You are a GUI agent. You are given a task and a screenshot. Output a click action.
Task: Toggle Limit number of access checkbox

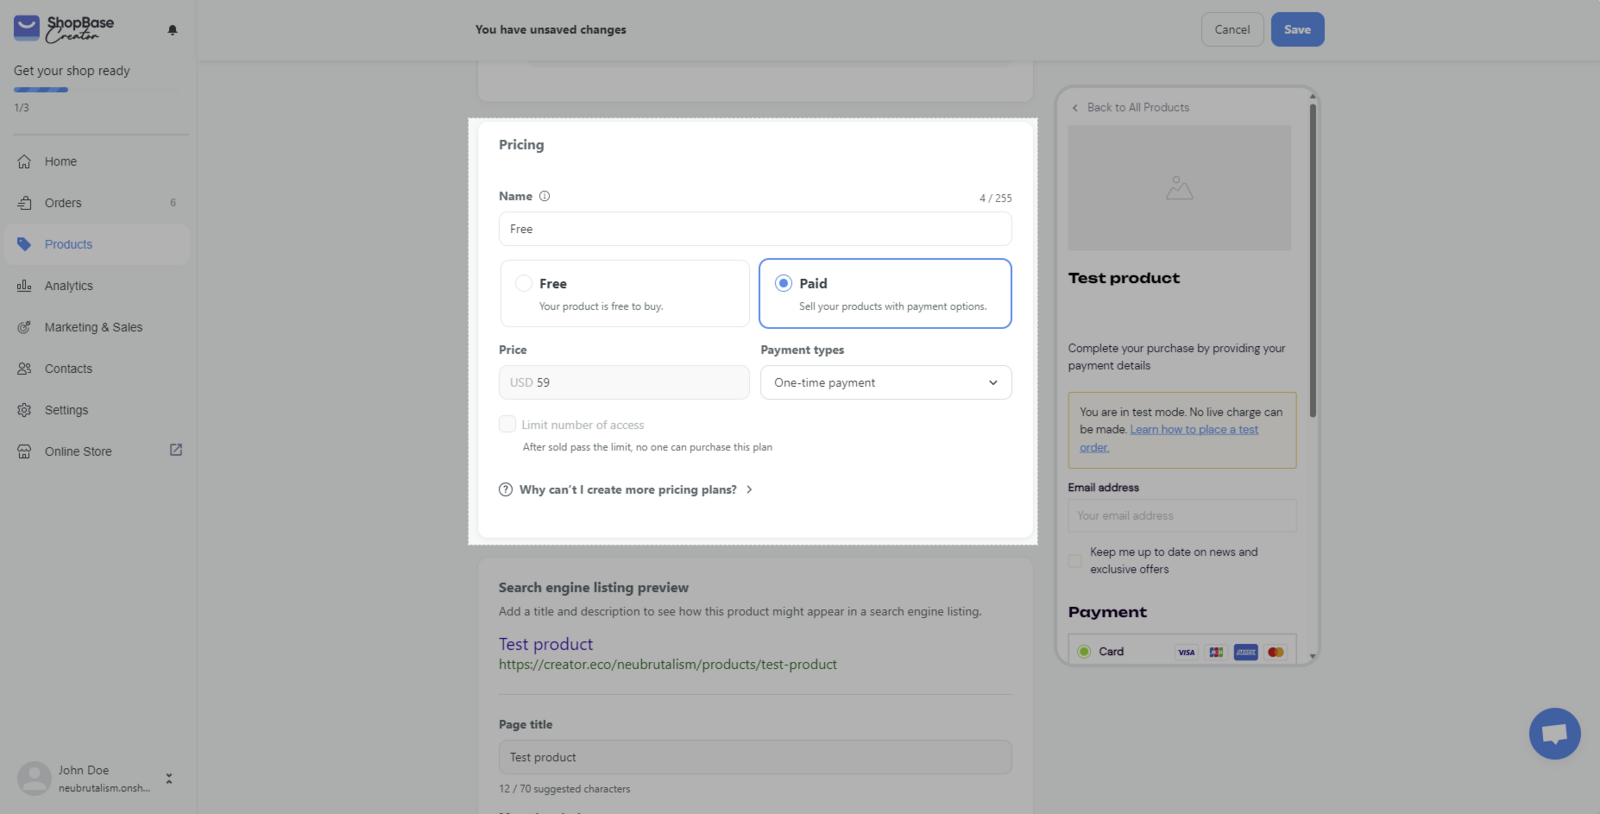click(507, 424)
